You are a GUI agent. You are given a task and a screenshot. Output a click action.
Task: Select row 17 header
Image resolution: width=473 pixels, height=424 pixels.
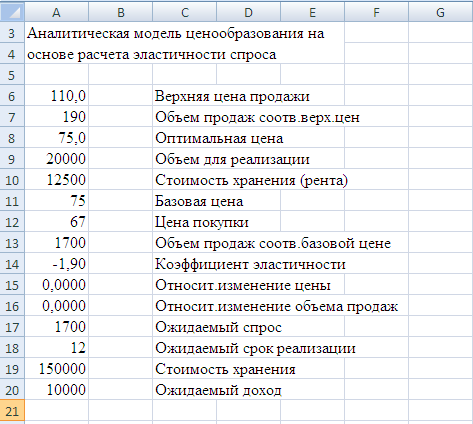click(x=12, y=327)
